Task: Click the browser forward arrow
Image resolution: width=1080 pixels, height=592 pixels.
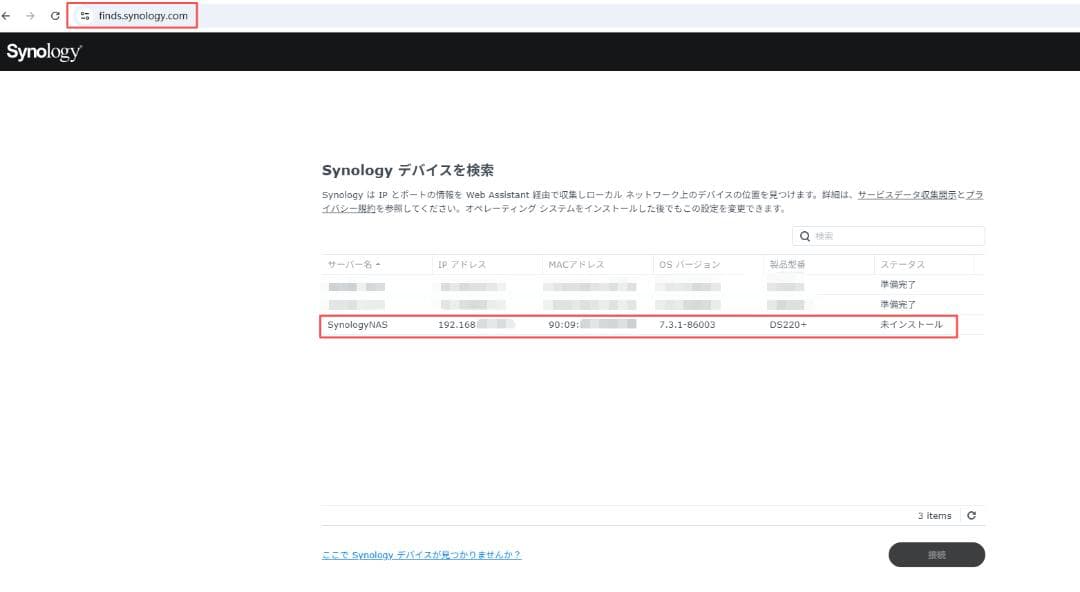Action: 30,15
